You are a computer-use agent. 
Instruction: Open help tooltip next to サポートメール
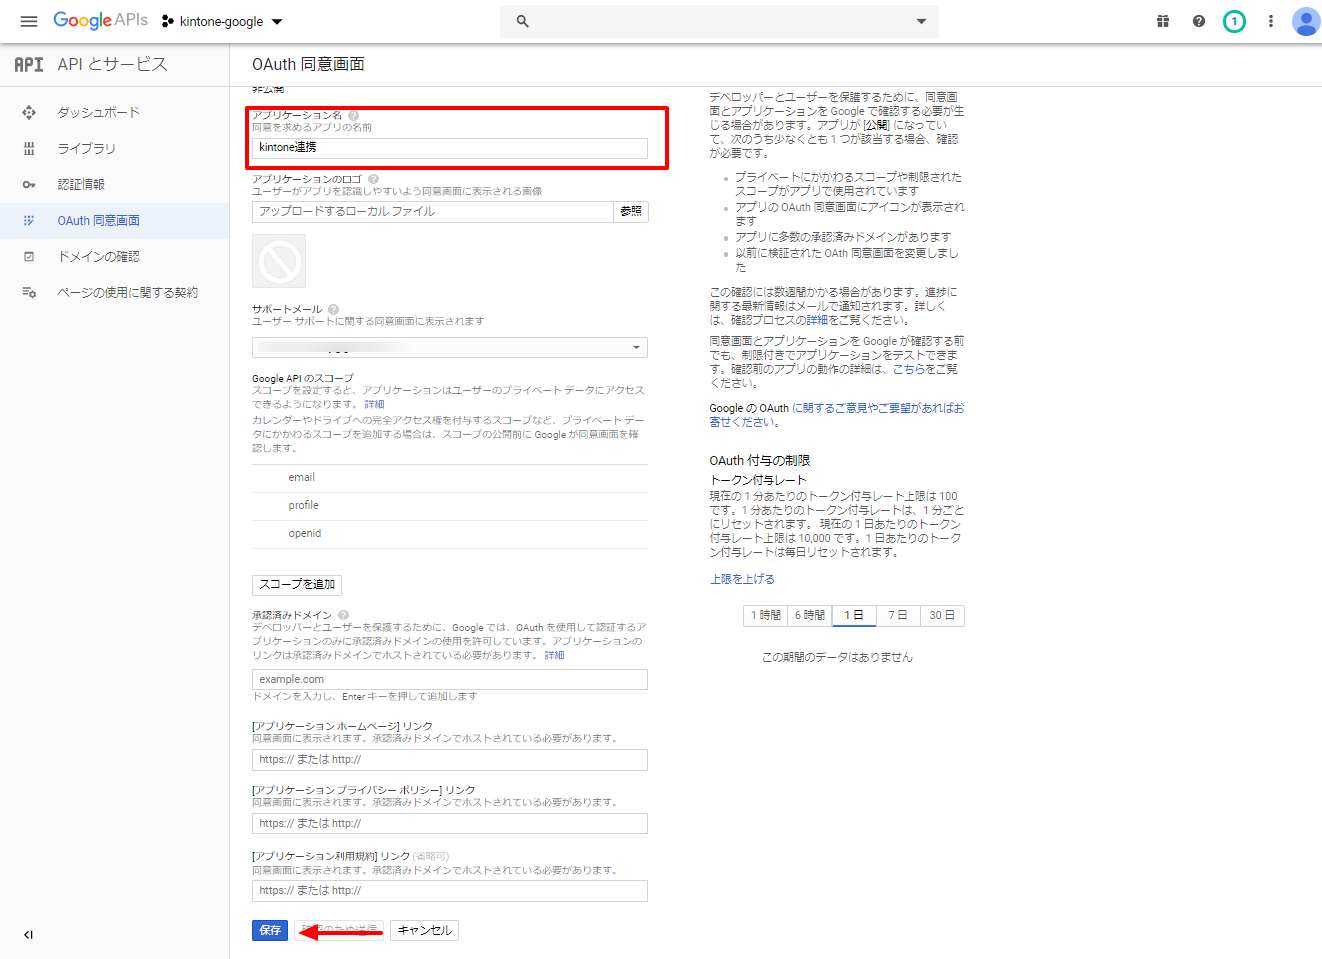[x=333, y=309]
